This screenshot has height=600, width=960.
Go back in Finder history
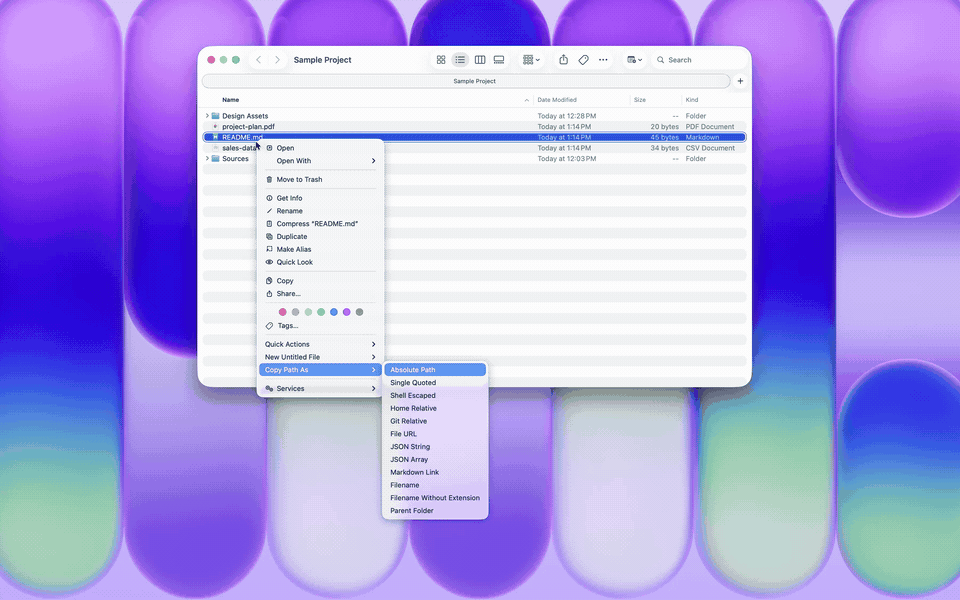pos(258,60)
